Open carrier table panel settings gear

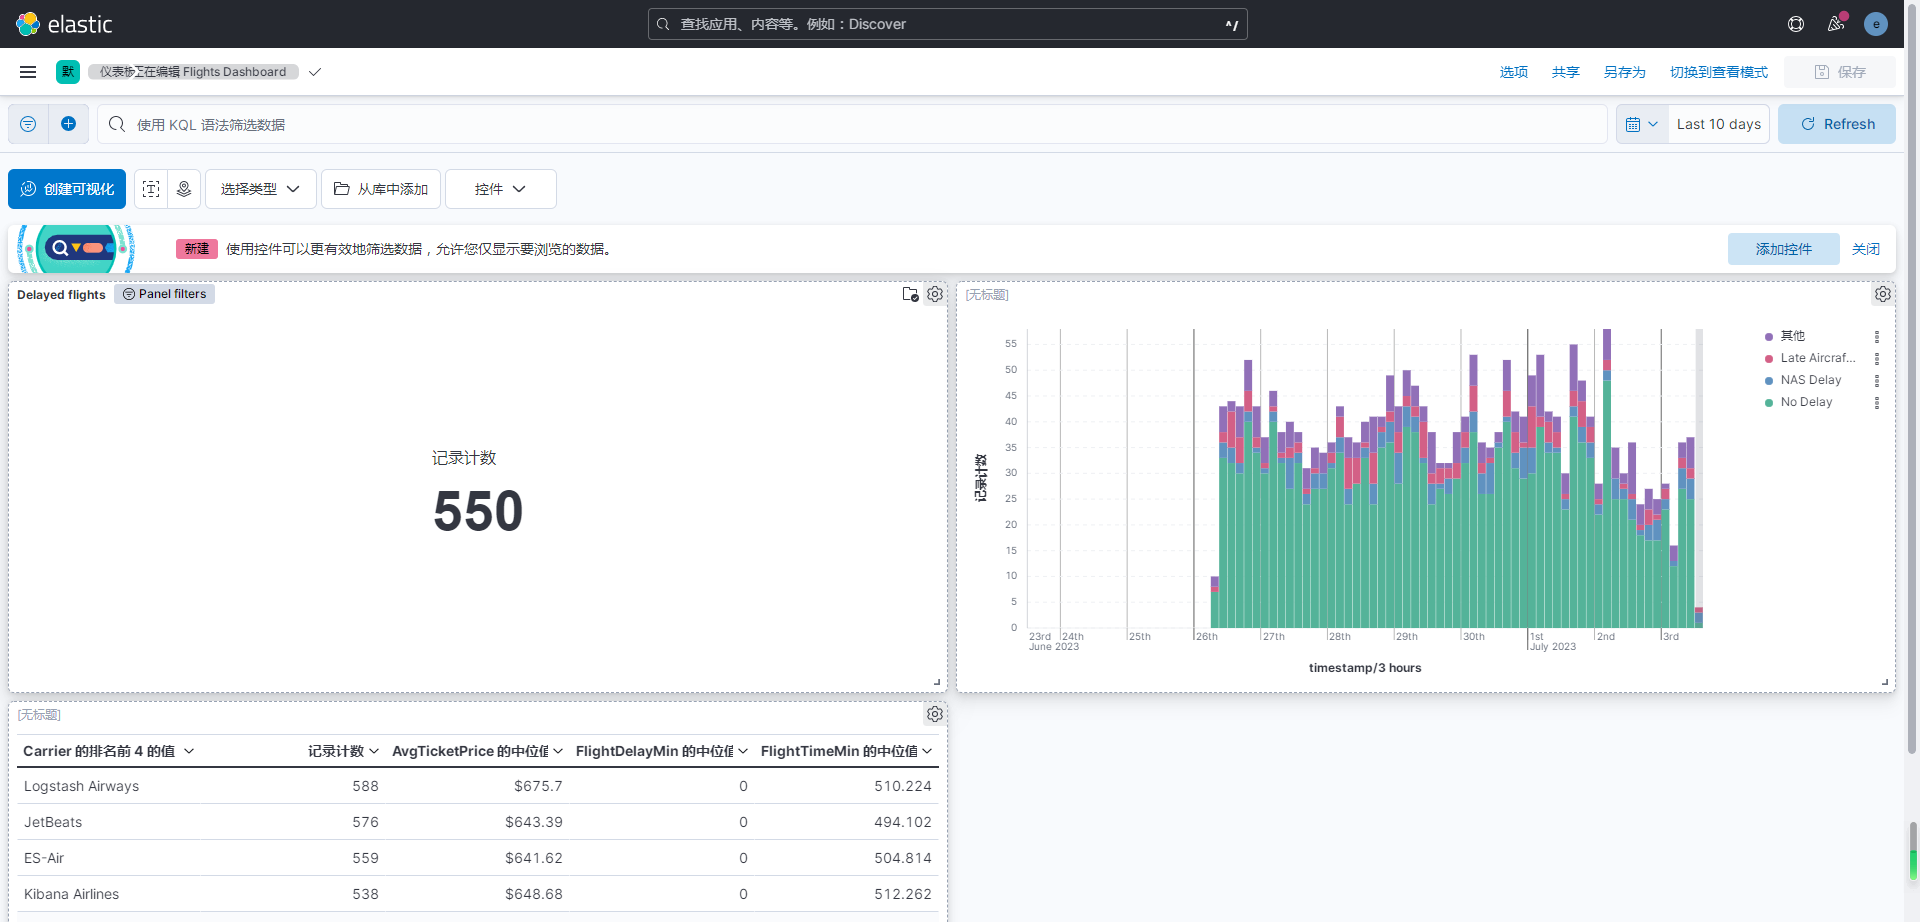tap(935, 714)
